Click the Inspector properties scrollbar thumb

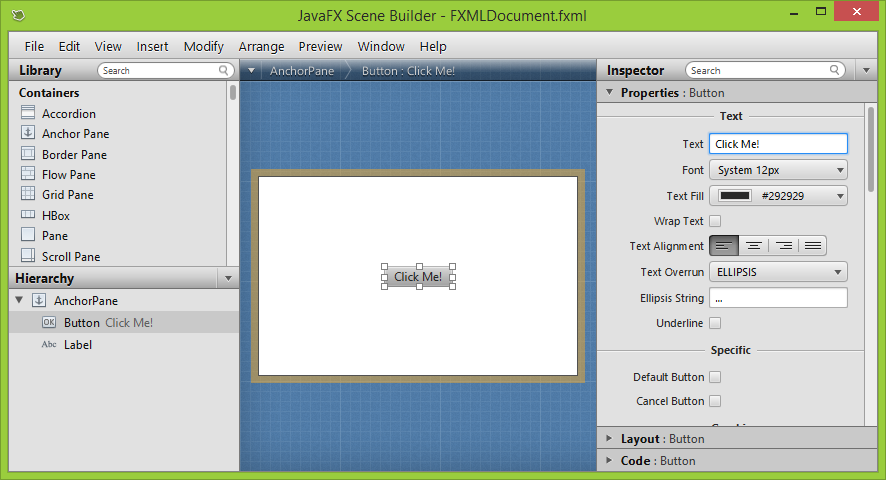[871, 149]
